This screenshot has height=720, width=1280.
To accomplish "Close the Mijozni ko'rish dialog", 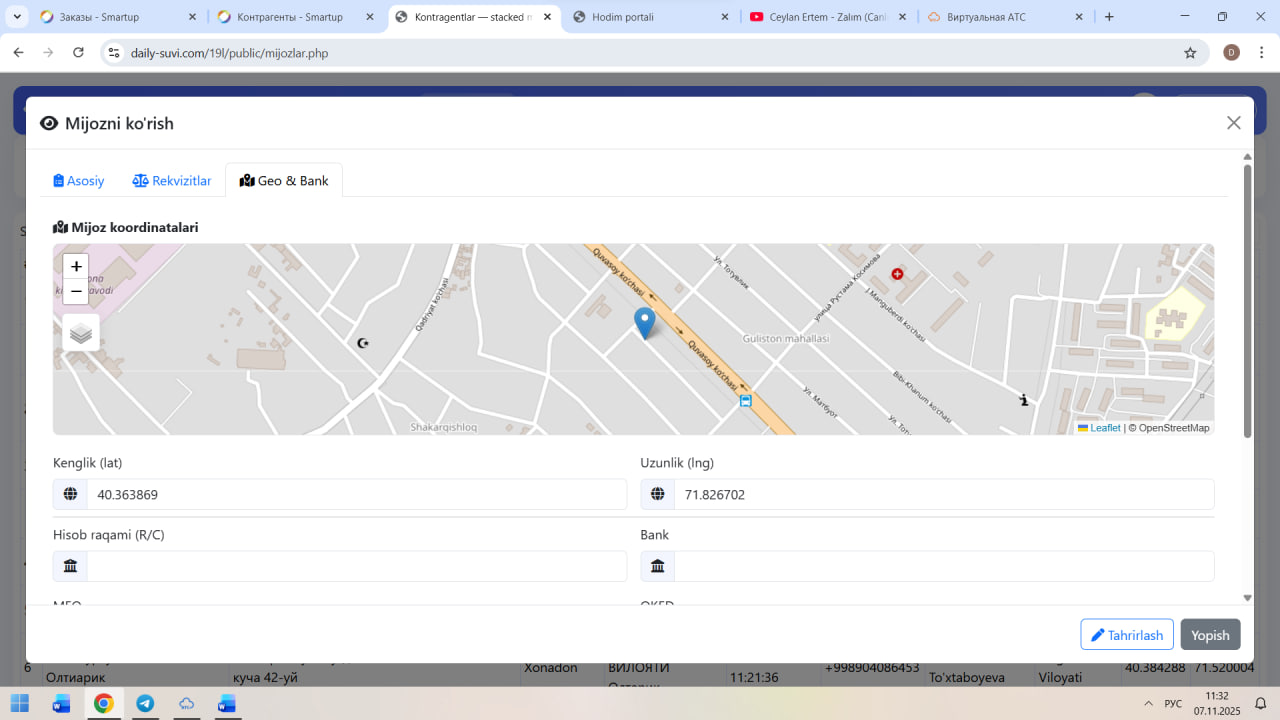I will coord(1233,123).
